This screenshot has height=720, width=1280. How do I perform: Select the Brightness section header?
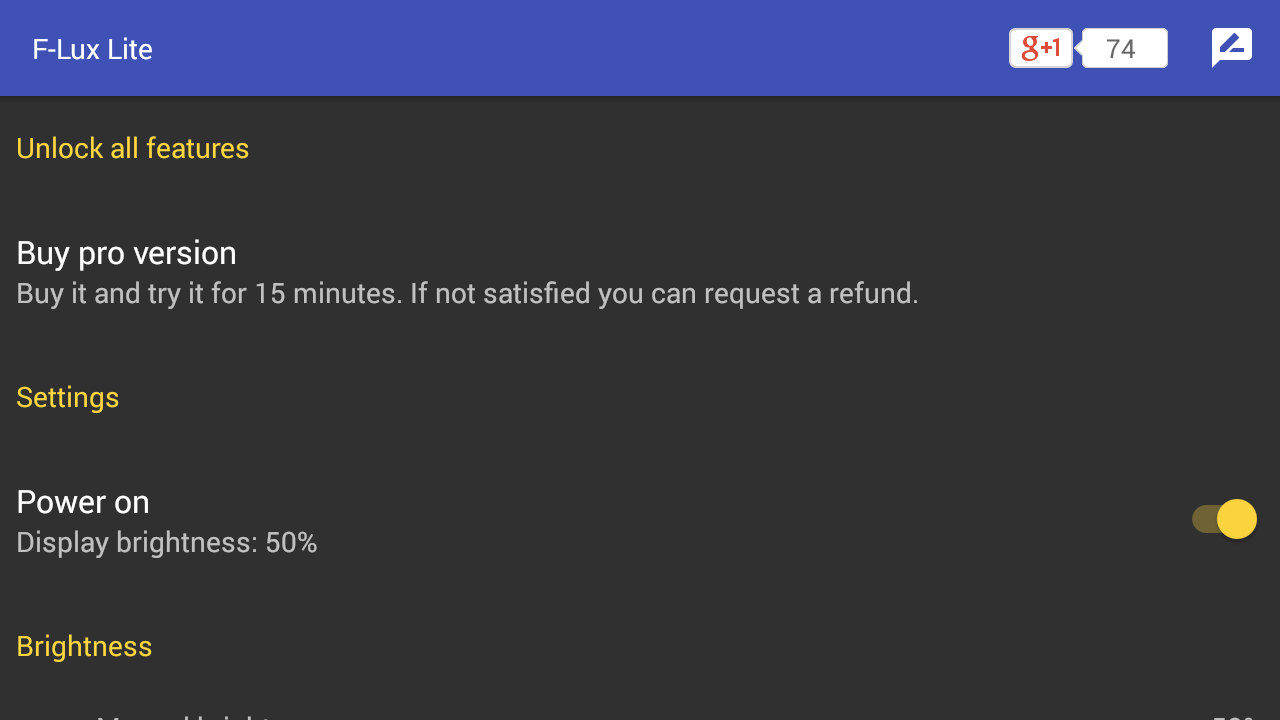pos(84,646)
